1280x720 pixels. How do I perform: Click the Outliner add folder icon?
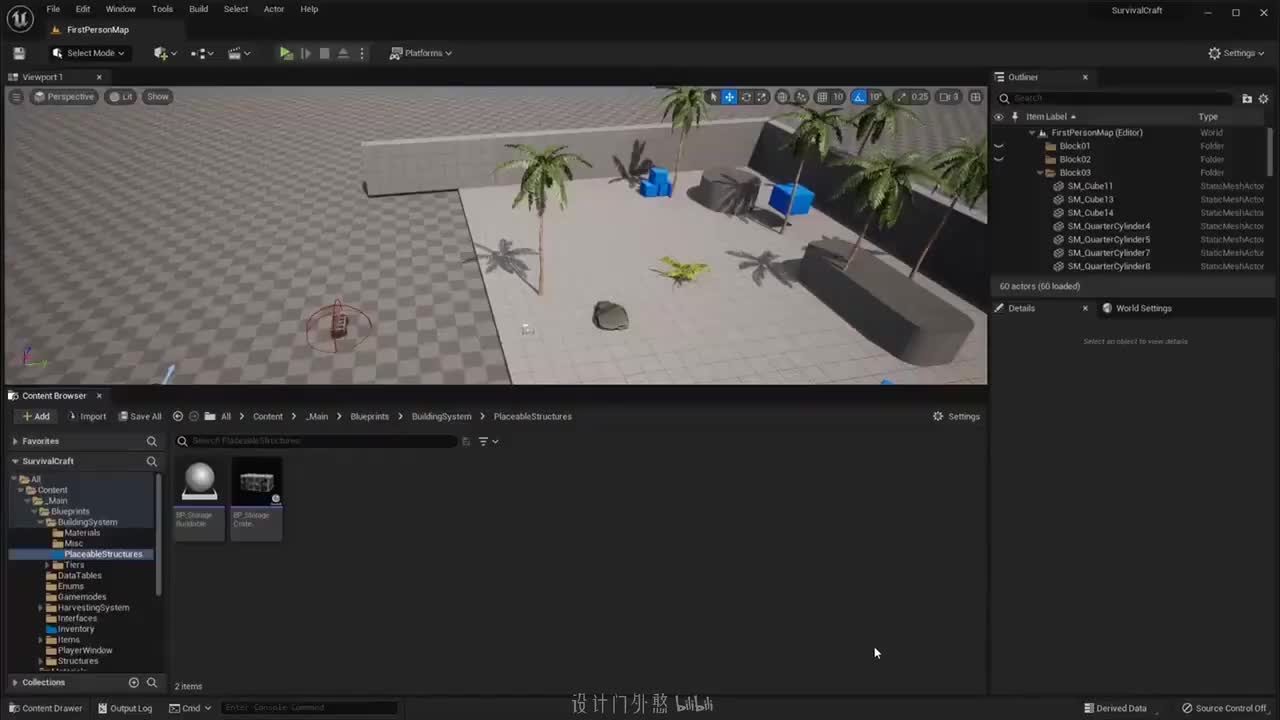point(1247,98)
